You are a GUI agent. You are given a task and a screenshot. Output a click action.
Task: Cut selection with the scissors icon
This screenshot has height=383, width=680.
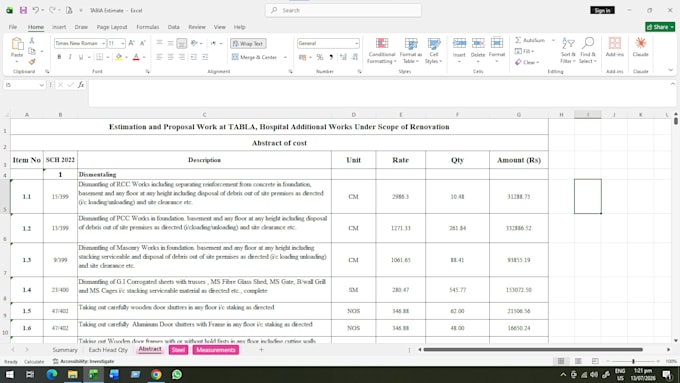[32, 40]
